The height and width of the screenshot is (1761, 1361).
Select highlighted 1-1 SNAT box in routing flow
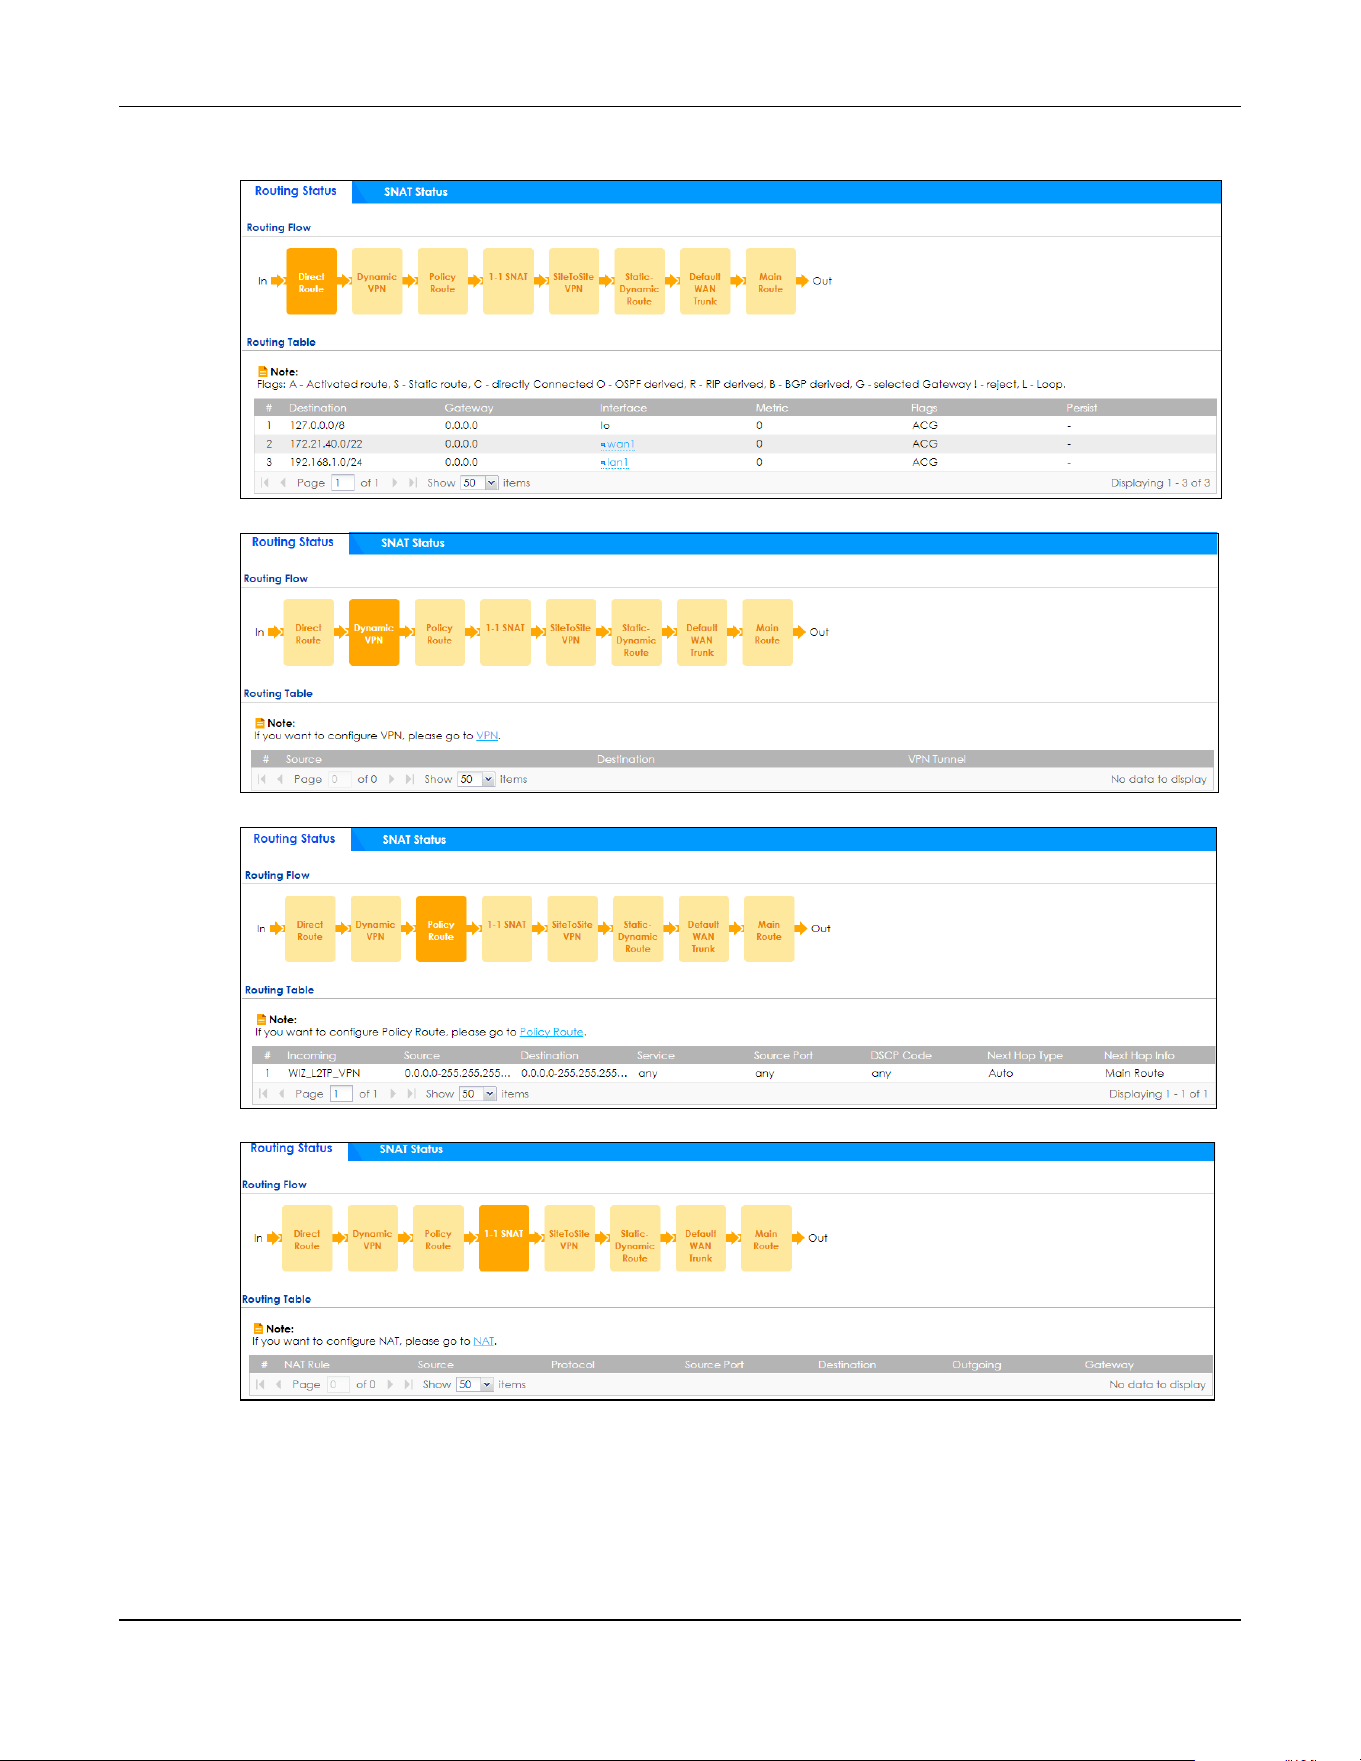[504, 1238]
